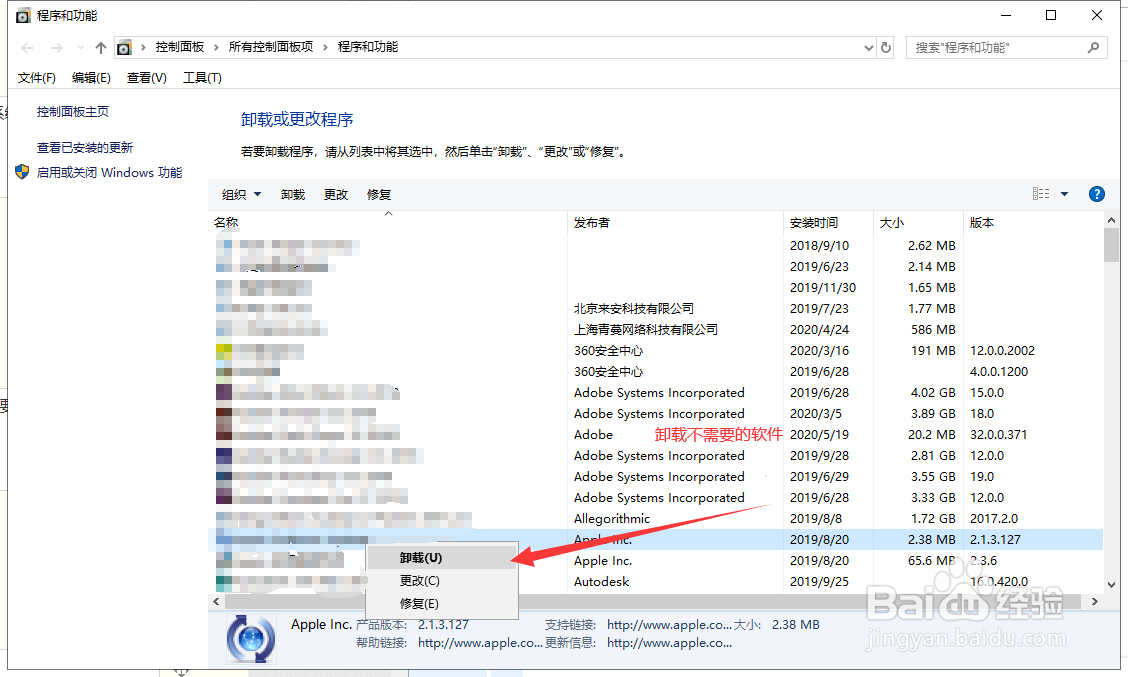The image size is (1128, 677).
Task: Open the 工具 menu
Action: 202,77
